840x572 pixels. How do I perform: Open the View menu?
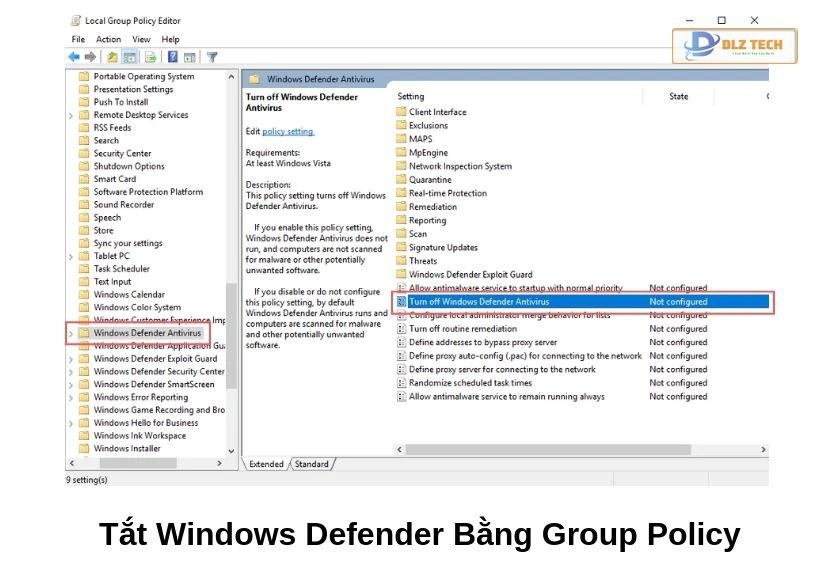pyautogui.click(x=141, y=39)
